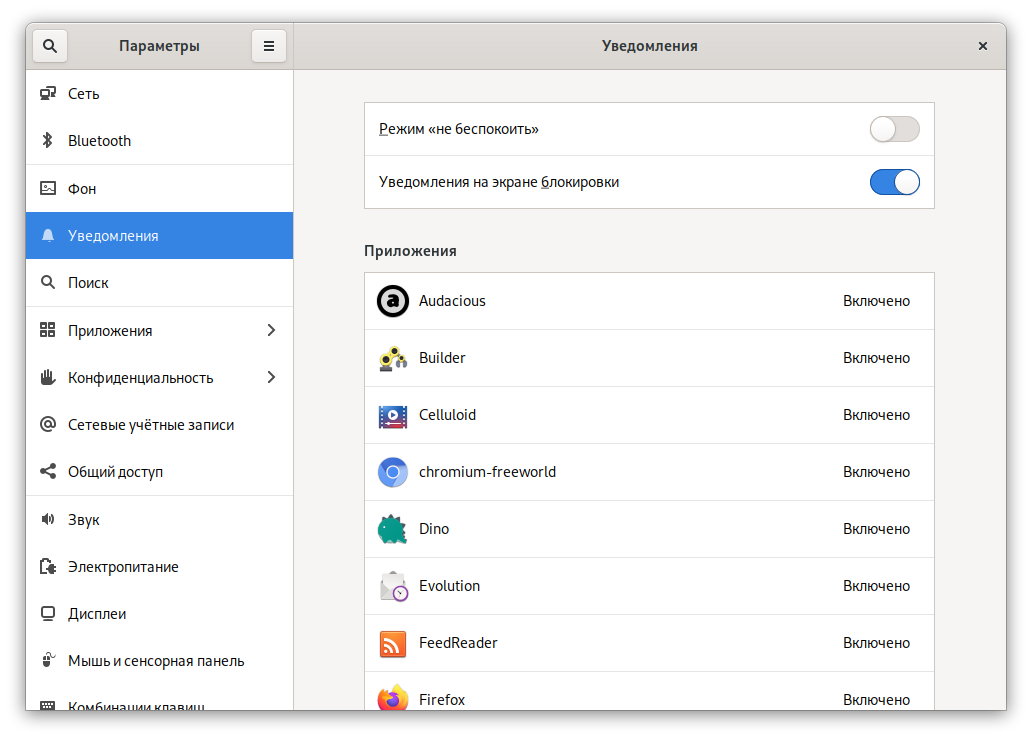1032x739 pixels.
Task: Open the Звук settings panel
Action: pos(159,519)
